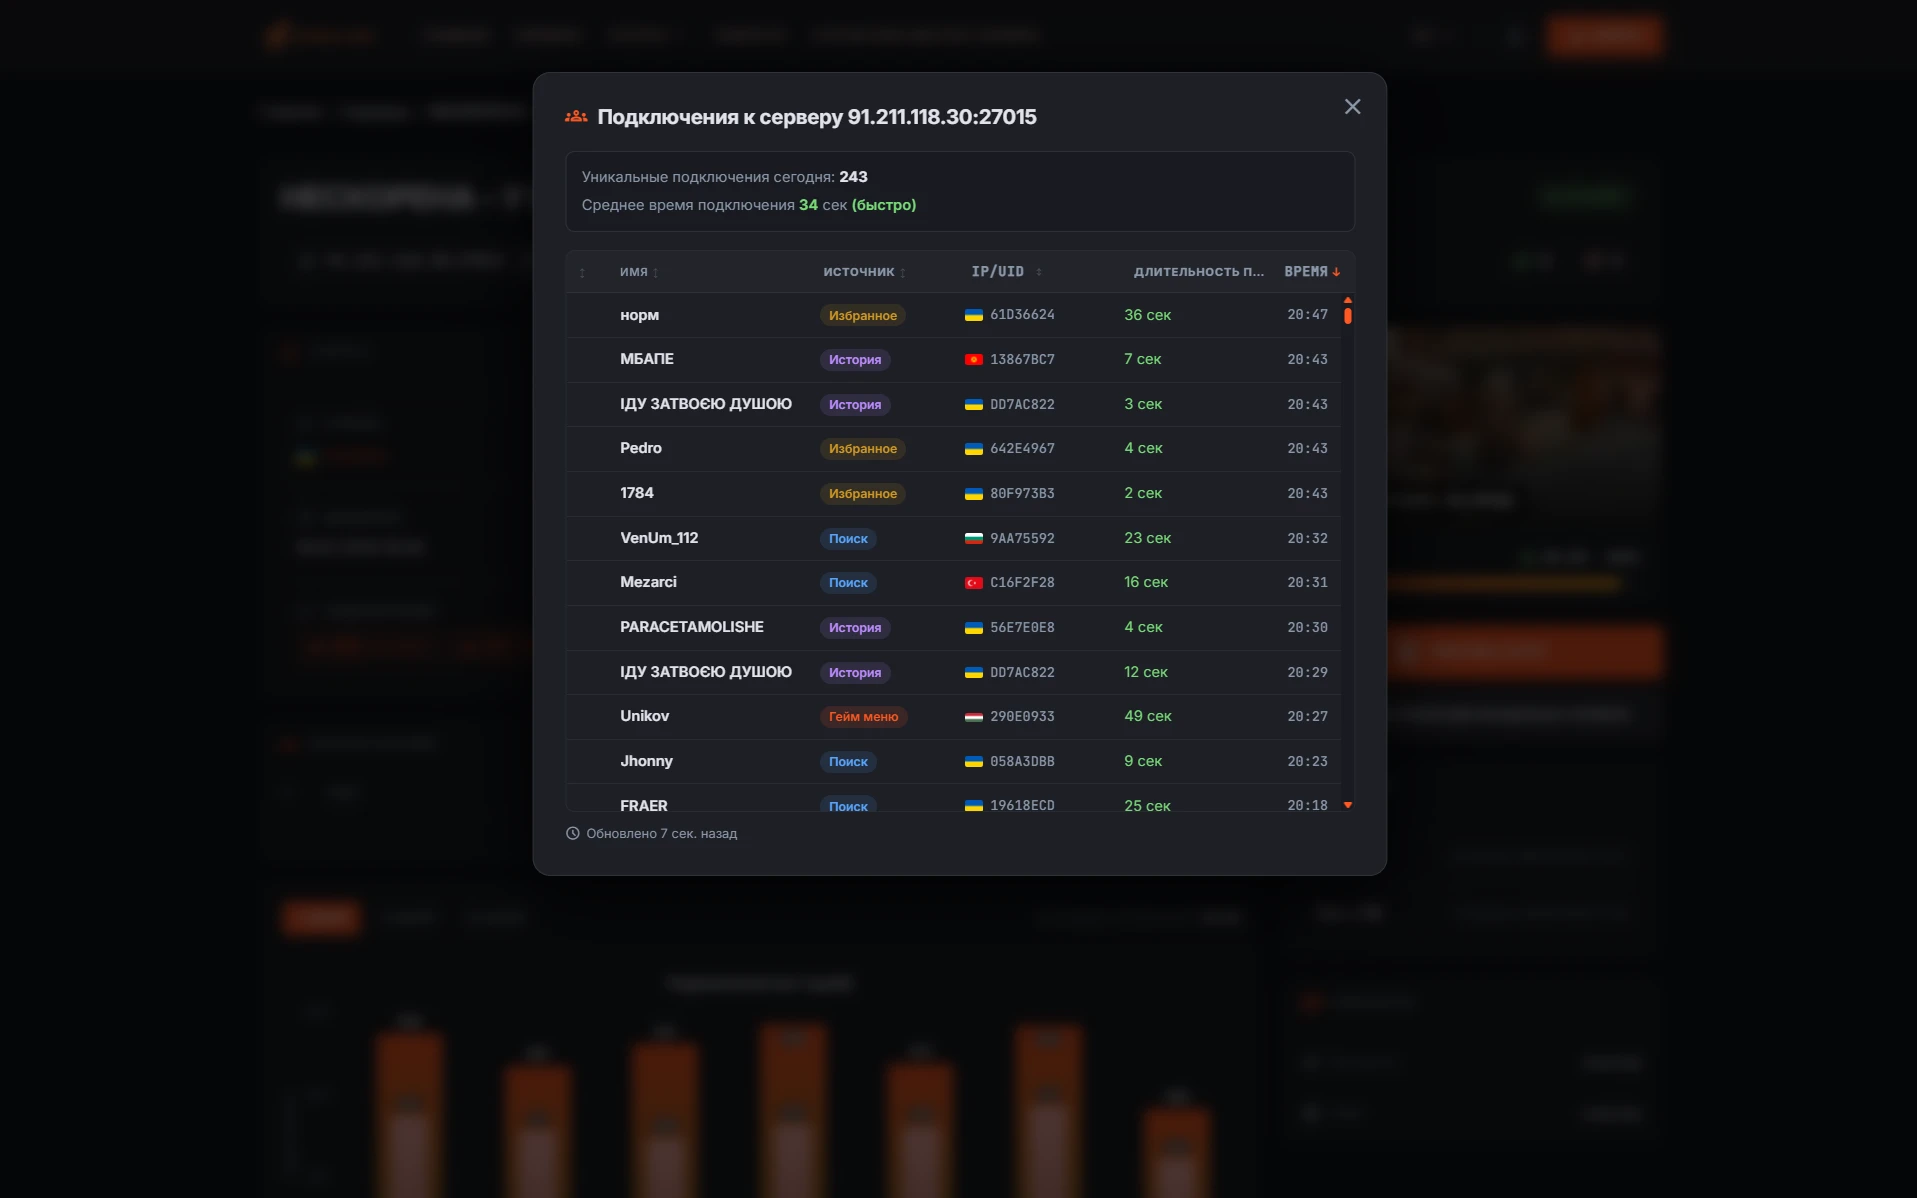The height and width of the screenshot is (1198, 1917).
Task: Sort table by ИМЯ column
Action: (638, 272)
